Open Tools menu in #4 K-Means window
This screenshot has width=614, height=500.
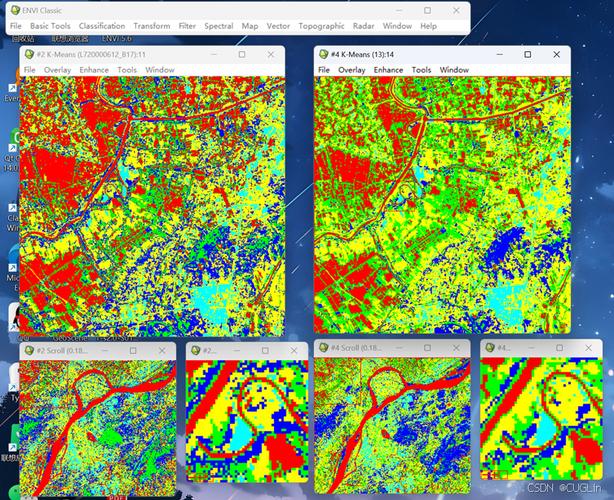pyautogui.click(x=421, y=70)
